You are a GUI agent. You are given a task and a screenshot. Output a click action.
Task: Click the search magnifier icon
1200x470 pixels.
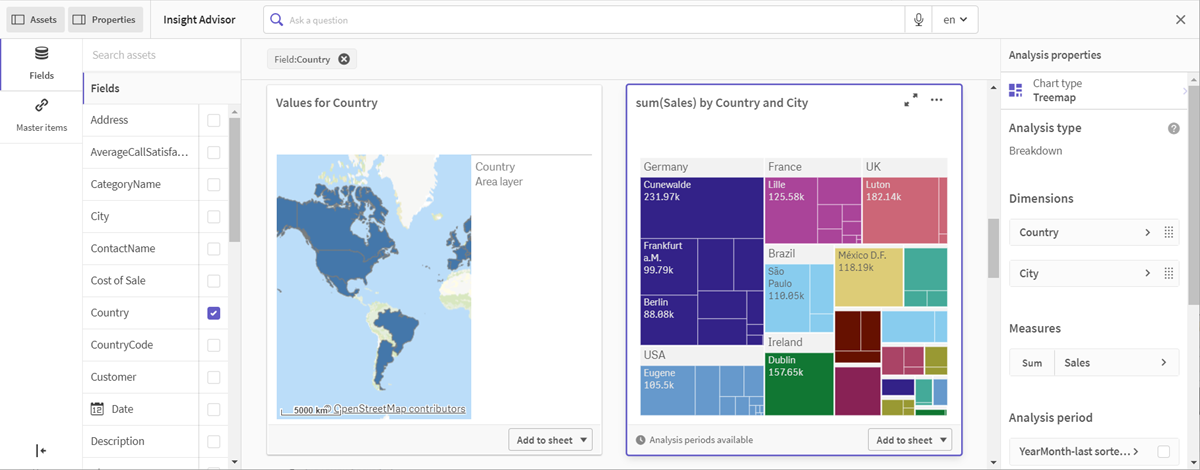tap(277, 20)
